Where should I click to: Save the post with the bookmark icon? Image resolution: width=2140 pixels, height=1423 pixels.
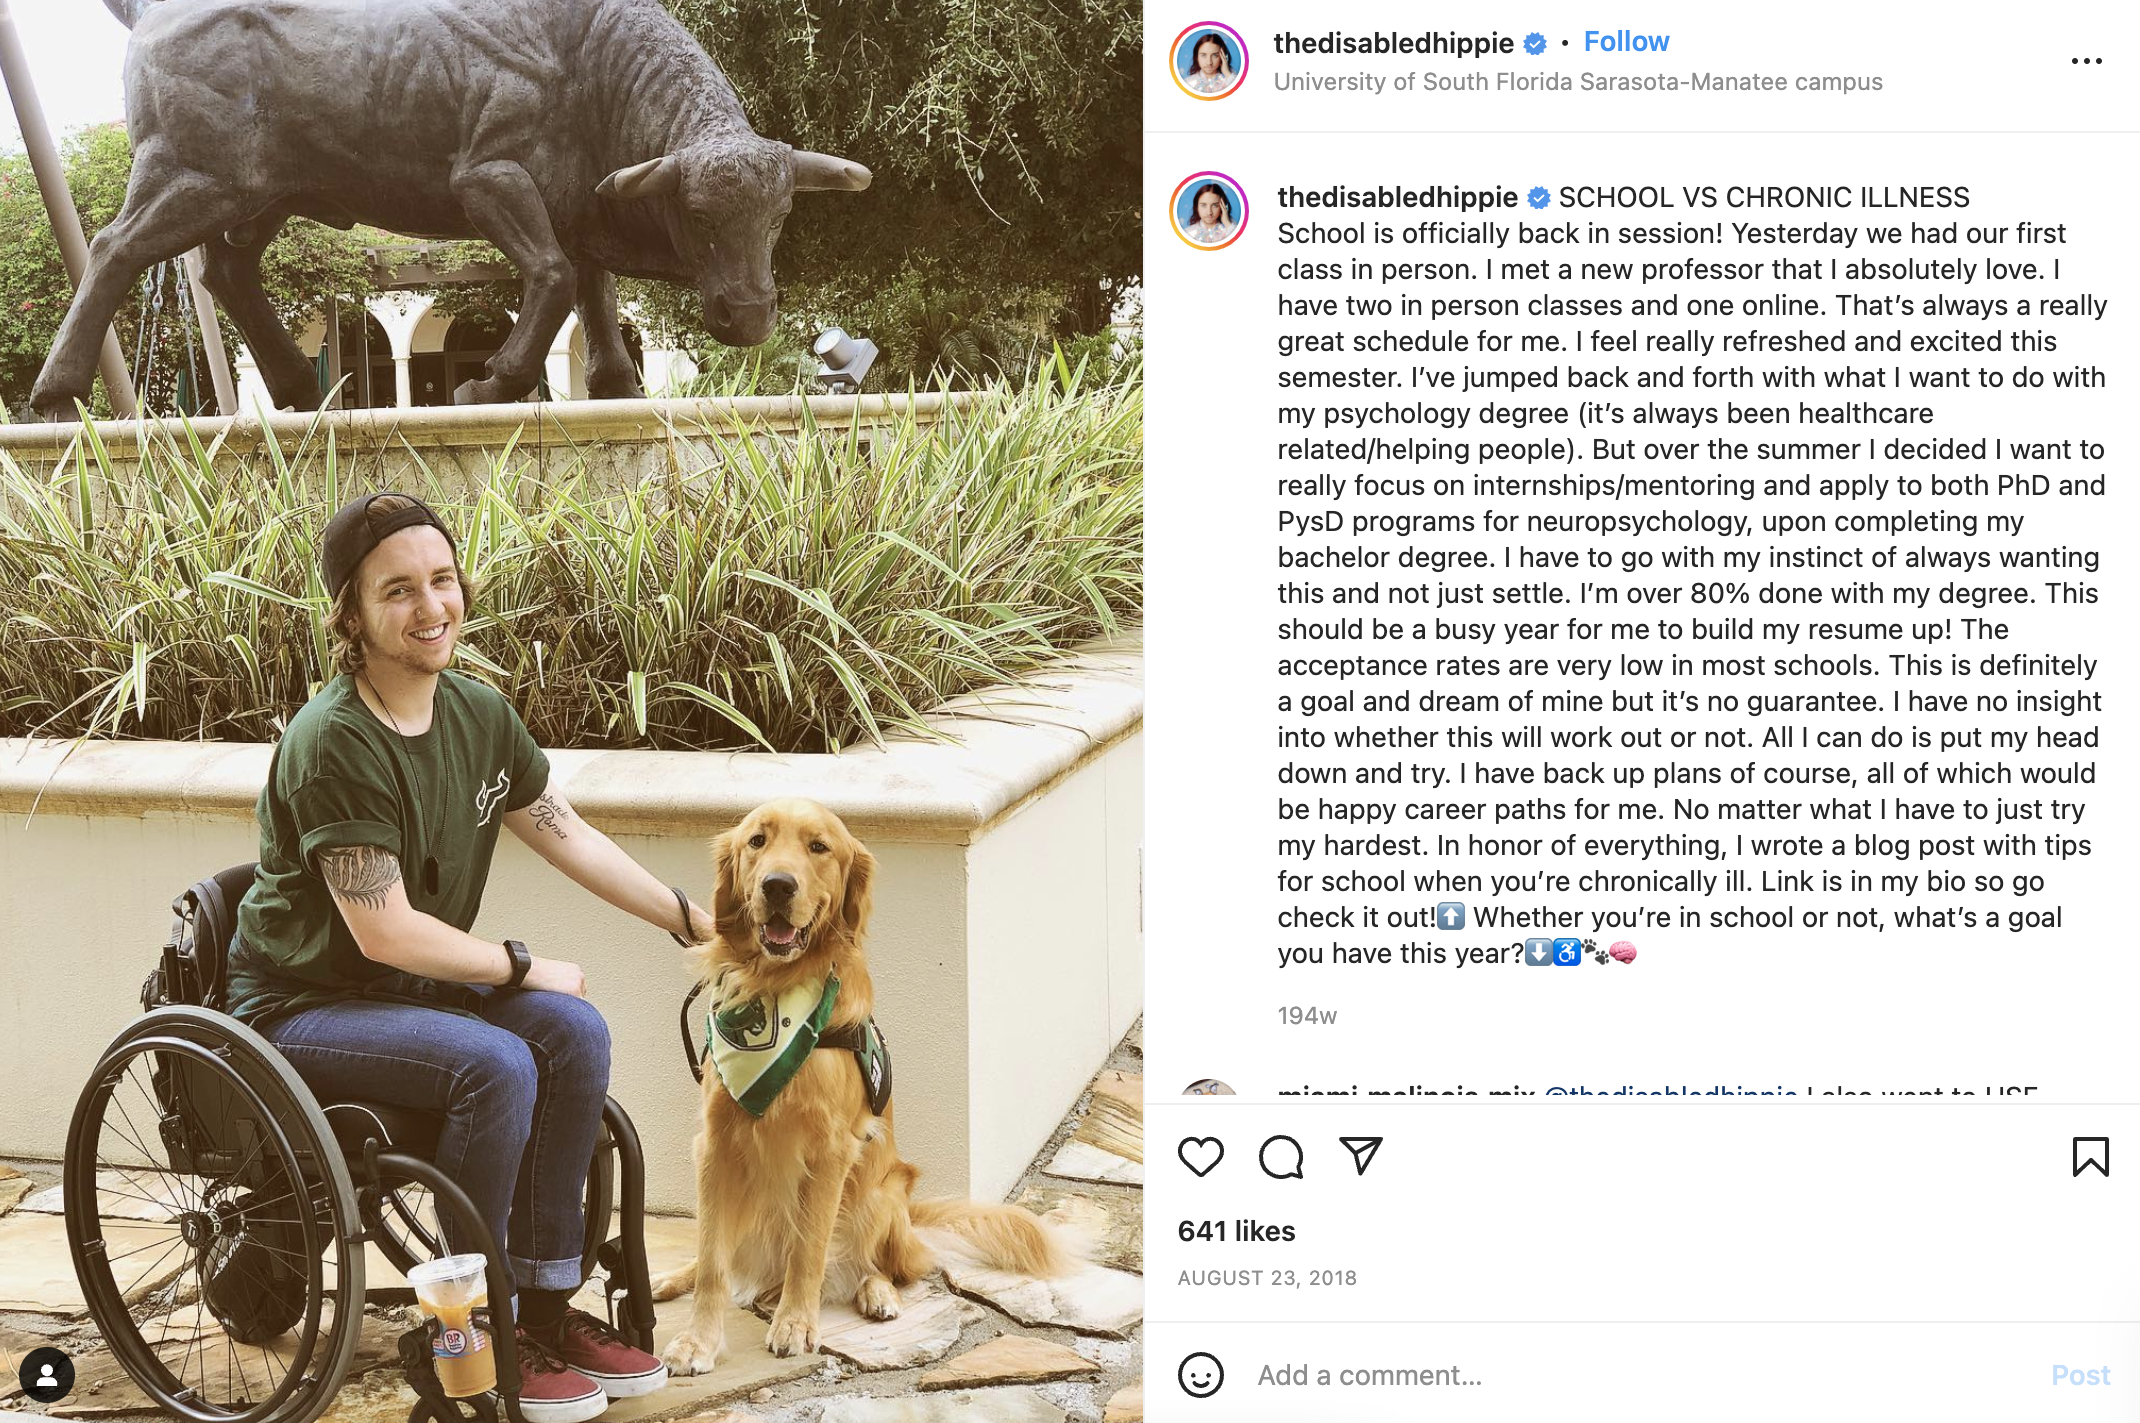[x=2090, y=1157]
